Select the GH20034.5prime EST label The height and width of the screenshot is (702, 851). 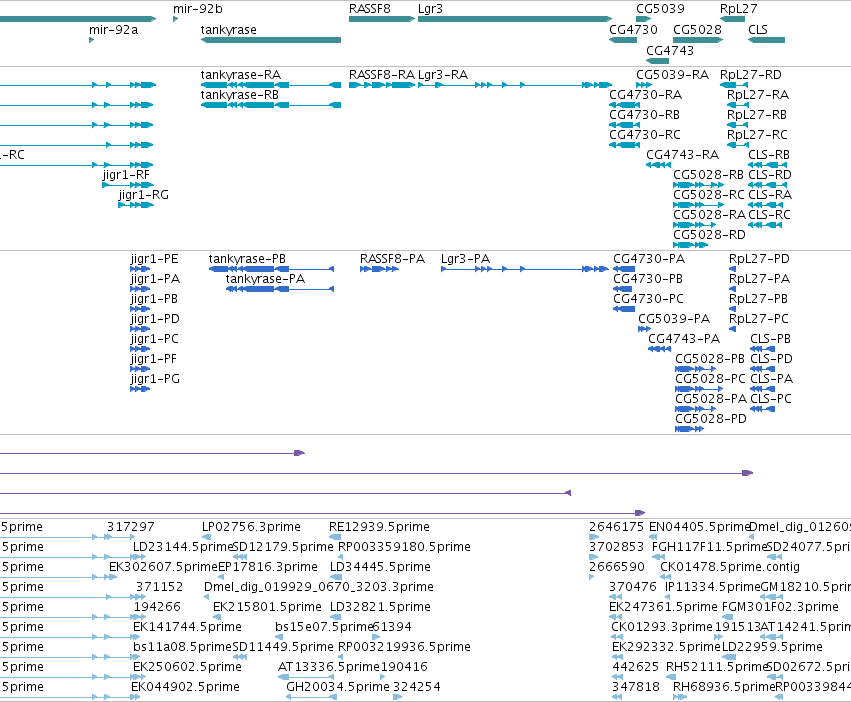338,687
